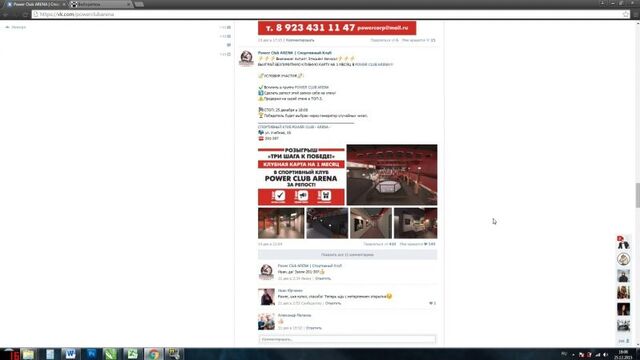Open the large arena hall photo
Viewport: 640px width, 360px height.
[x=392, y=175]
